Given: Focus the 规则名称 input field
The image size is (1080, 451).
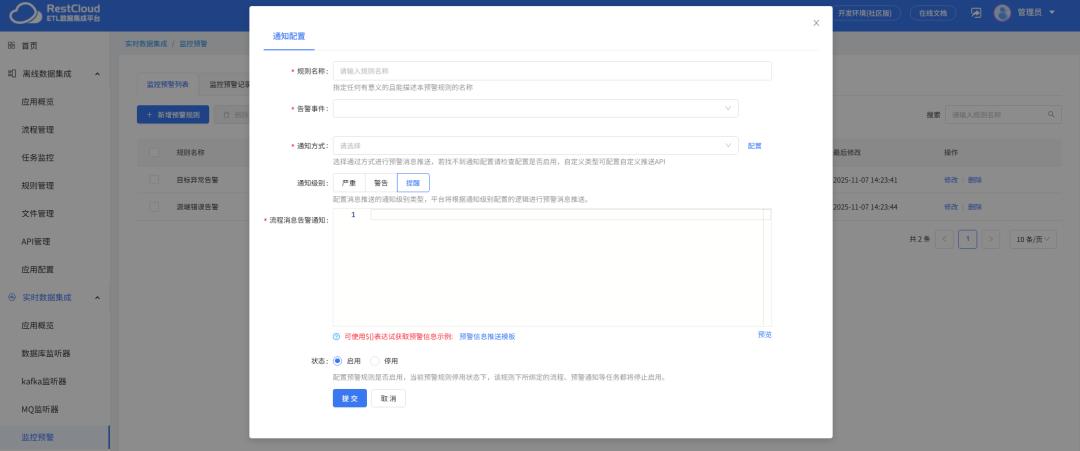Looking at the screenshot, I should 552,71.
